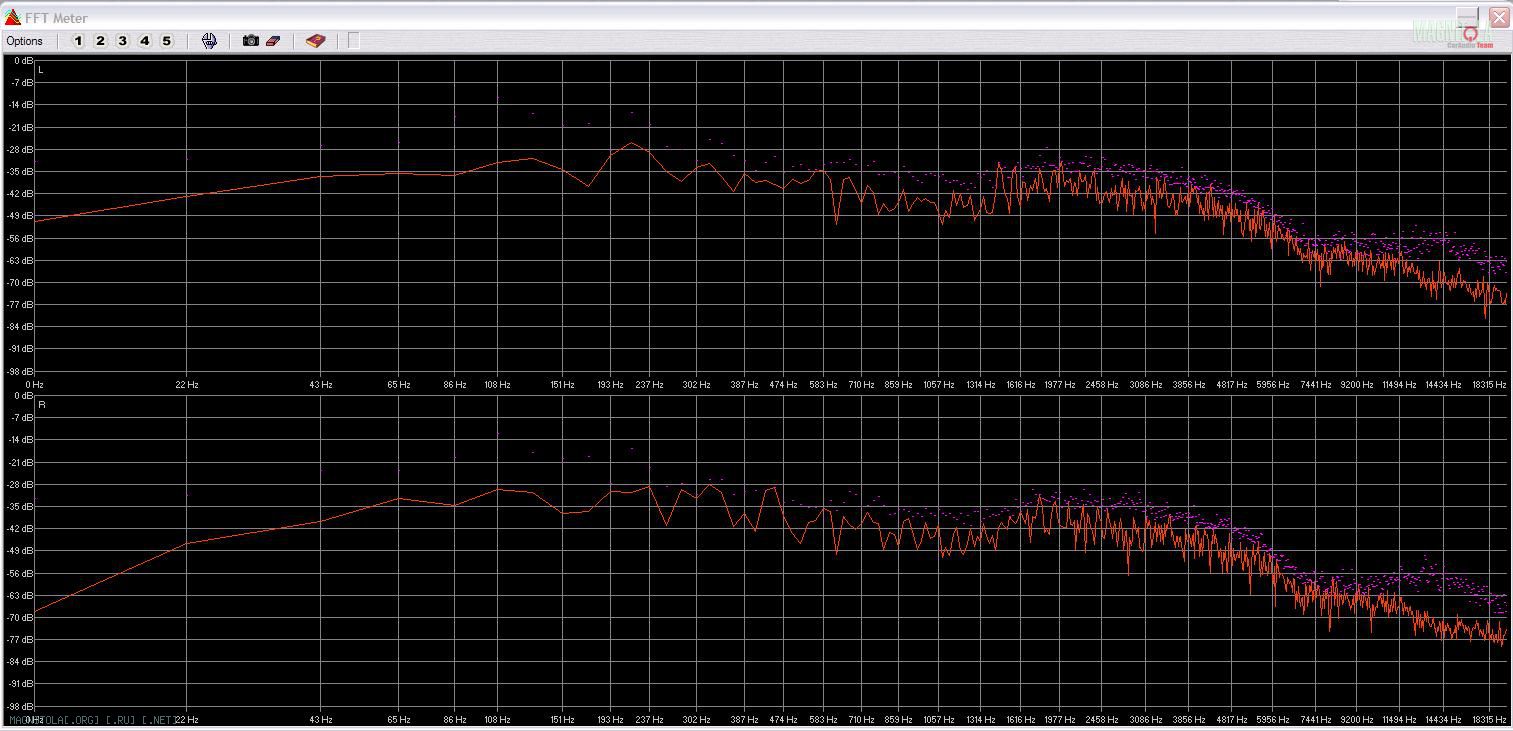Click the 18315 Hz label under L graph

pyautogui.click(x=1488, y=384)
